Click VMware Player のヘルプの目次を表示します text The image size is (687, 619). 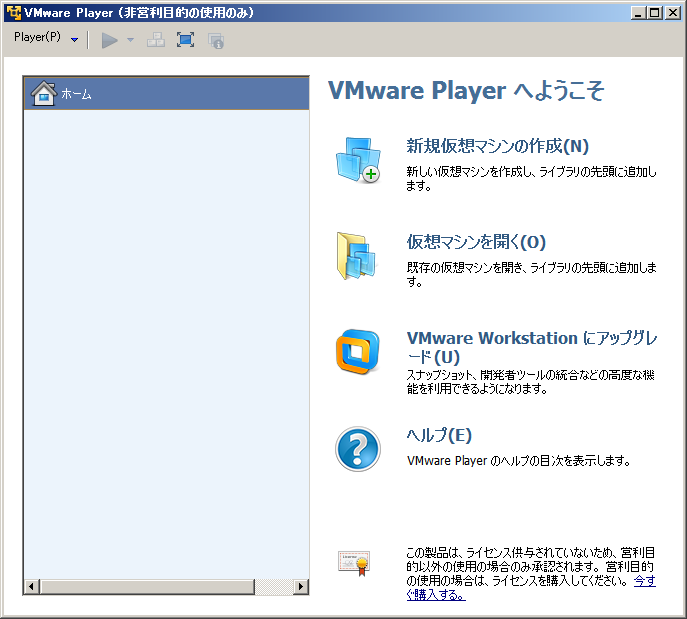point(518,461)
